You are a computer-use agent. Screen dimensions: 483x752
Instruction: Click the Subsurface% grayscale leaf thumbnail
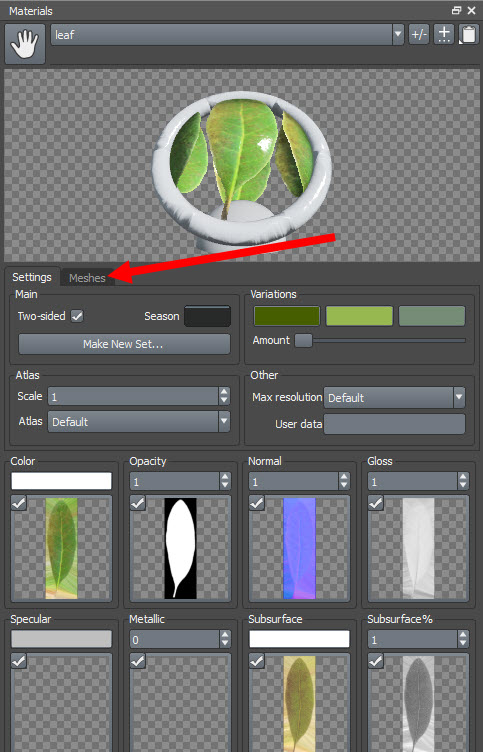click(418, 704)
